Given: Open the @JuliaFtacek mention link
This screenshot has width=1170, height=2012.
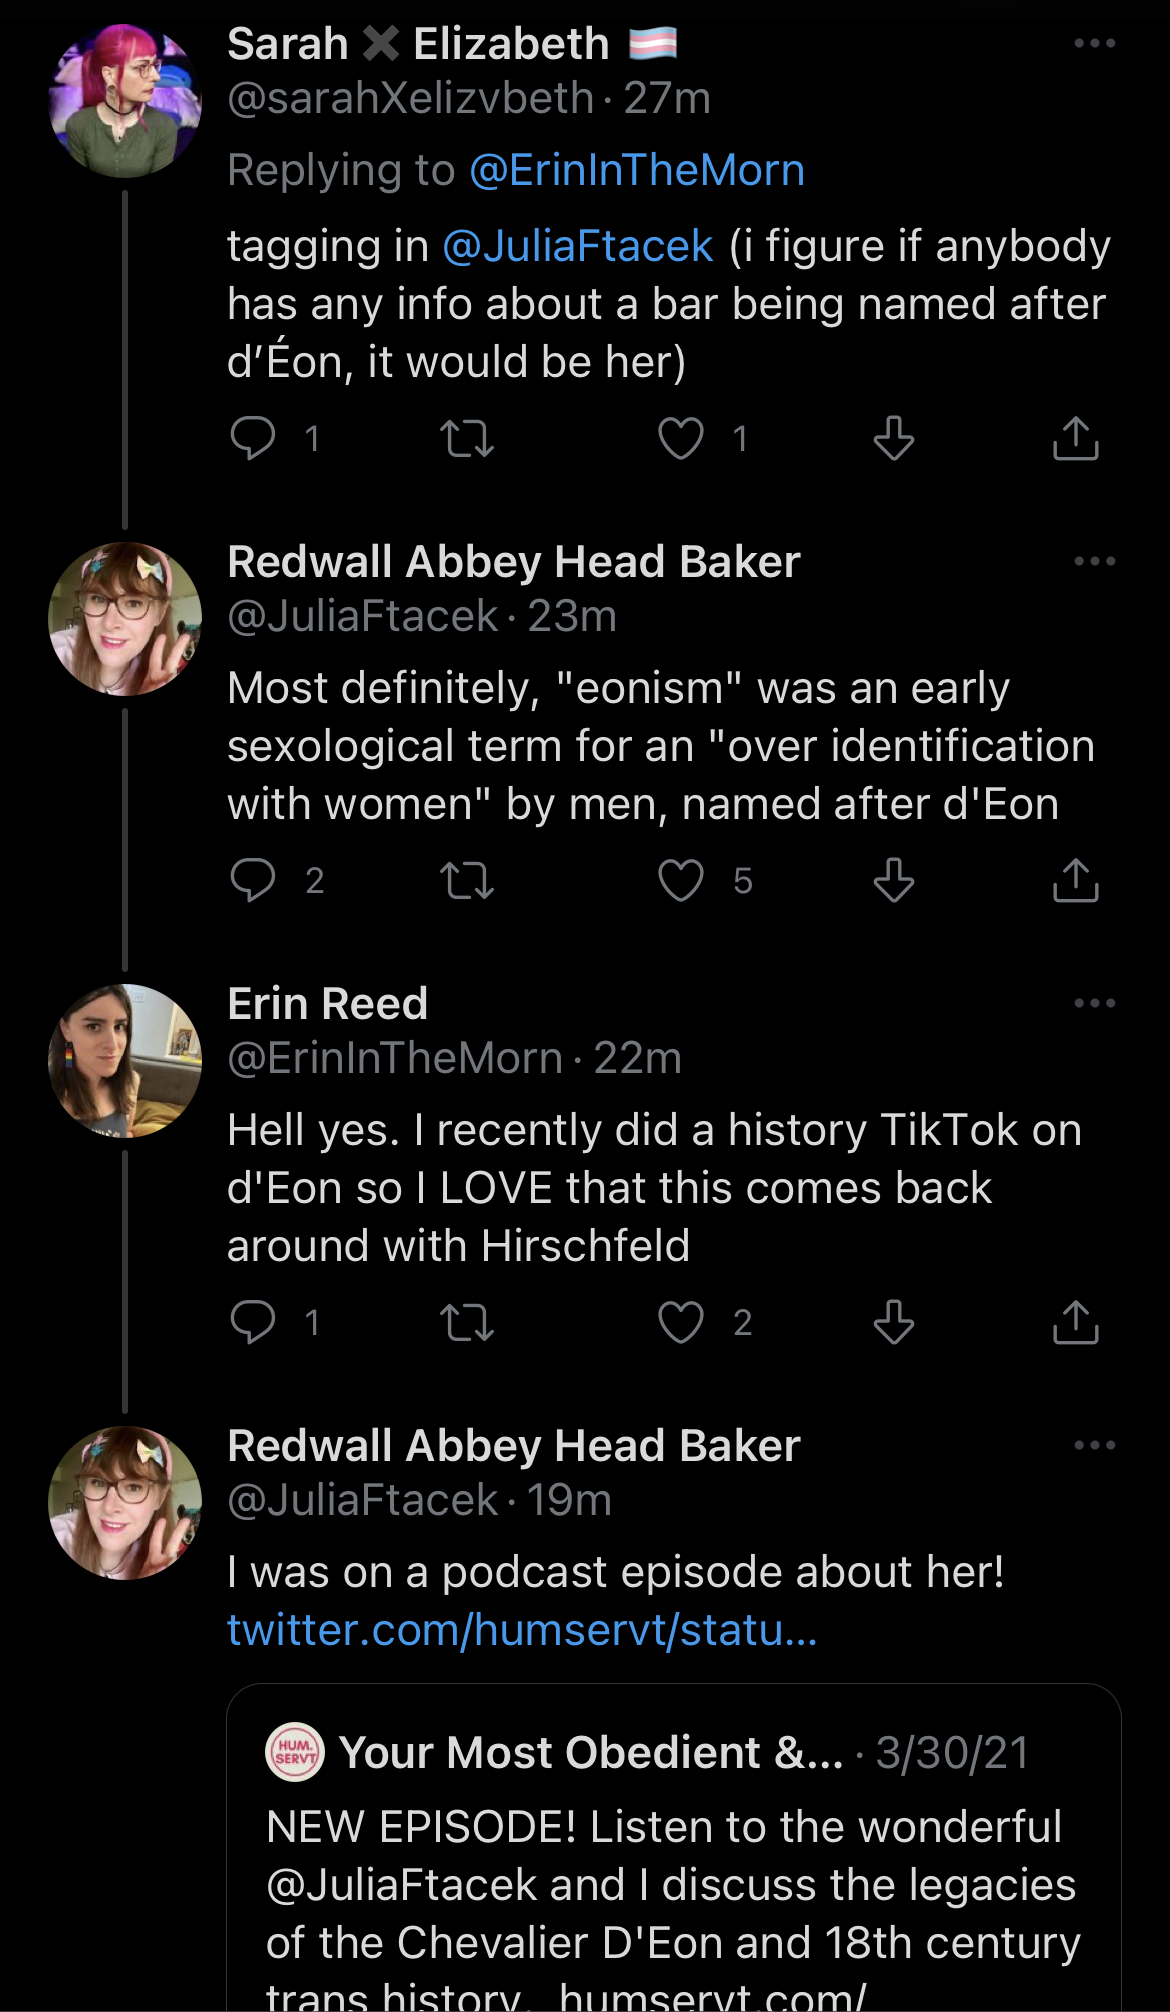Looking at the screenshot, I should [x=578, y=246].
